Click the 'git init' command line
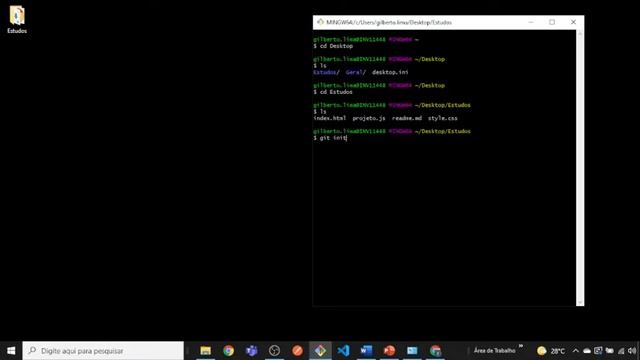The height and width of the screenshot is (360, 640). 330,138
